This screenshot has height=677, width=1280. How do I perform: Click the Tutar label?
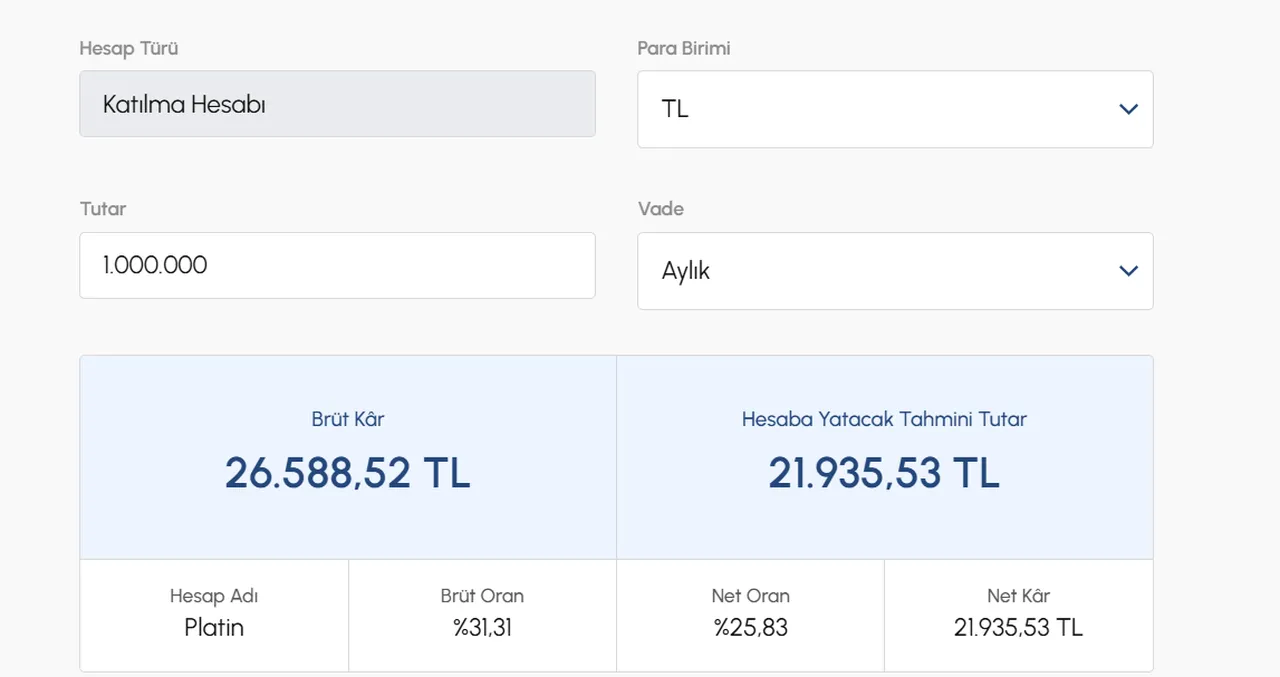[x=103, y=209]
